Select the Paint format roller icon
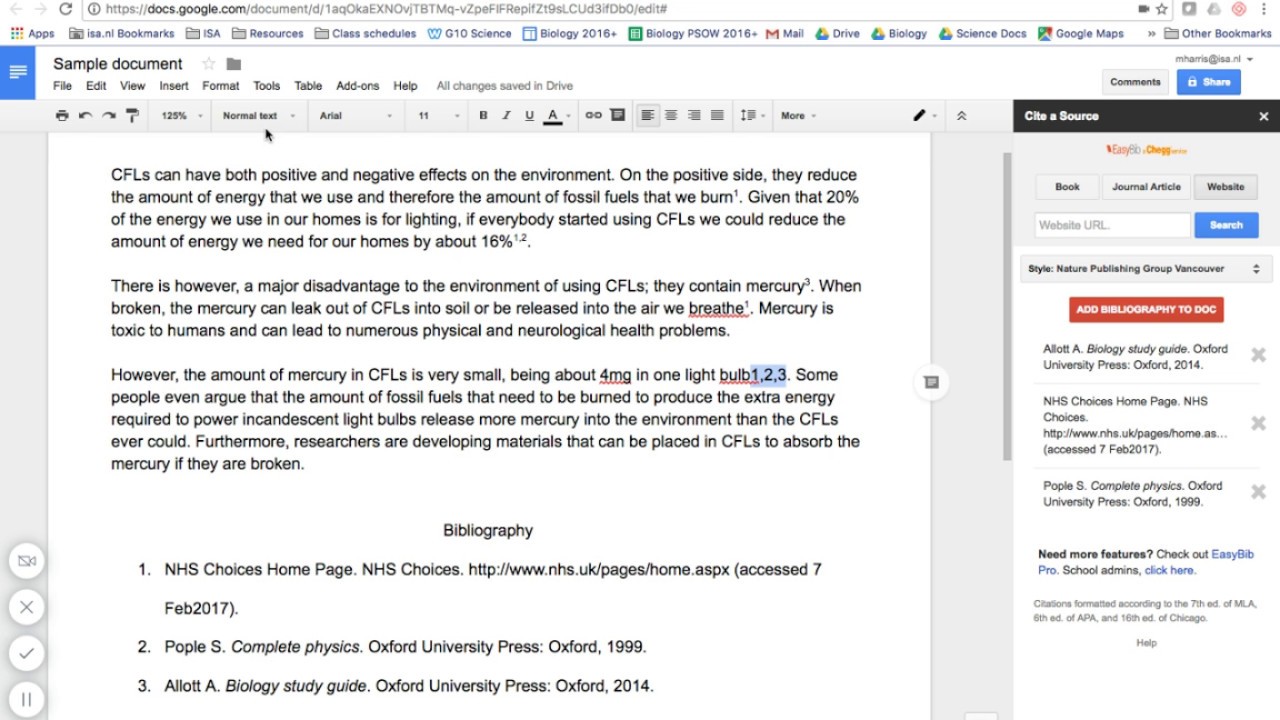The image size is (1280, 720). pos(132,116)
